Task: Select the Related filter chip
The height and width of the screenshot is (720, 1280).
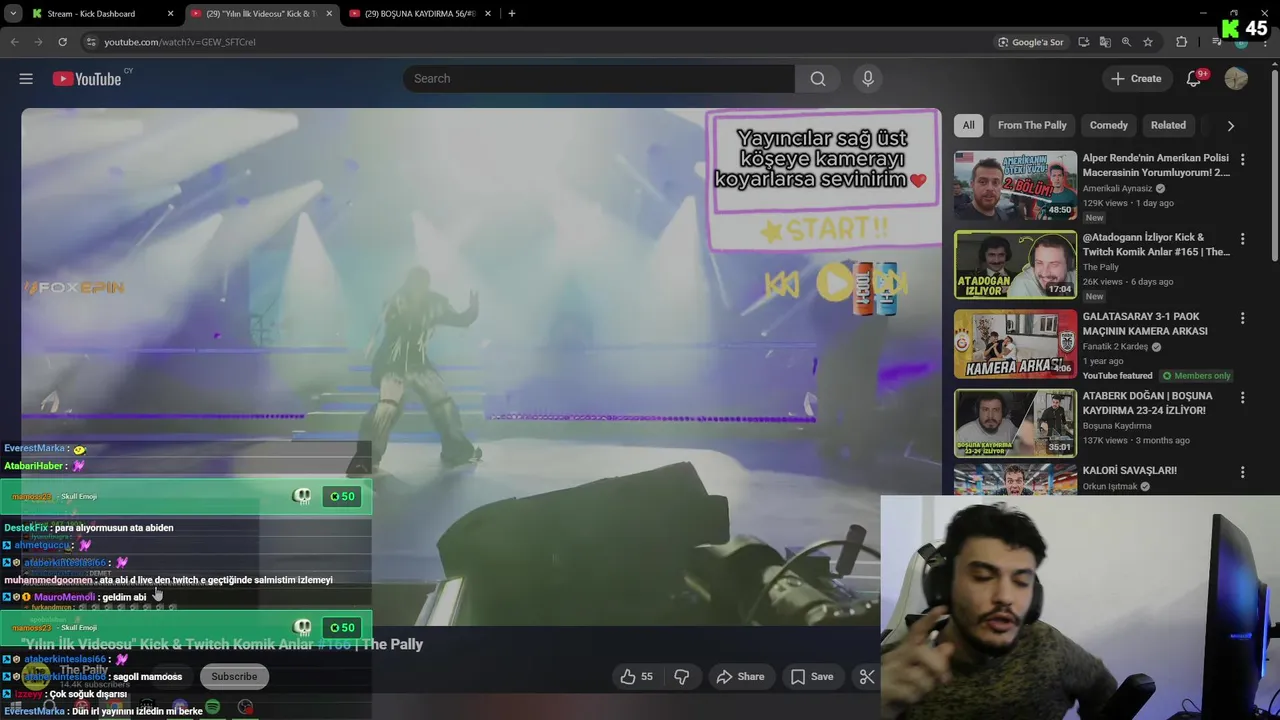Action: click(1168, 125)
